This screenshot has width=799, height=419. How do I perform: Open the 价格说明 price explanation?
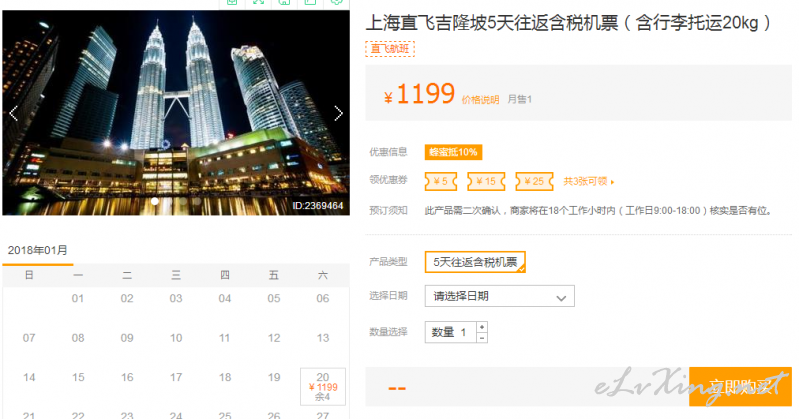[480, 100]
